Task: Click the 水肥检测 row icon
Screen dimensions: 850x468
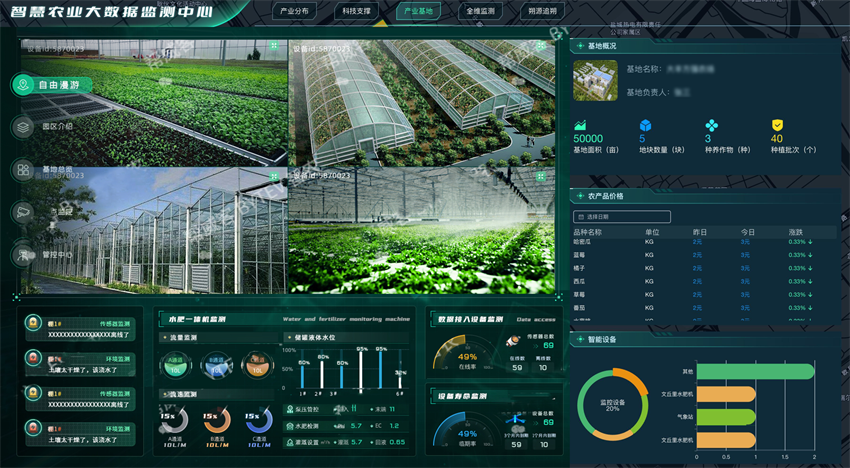Action: coord(290,426)
